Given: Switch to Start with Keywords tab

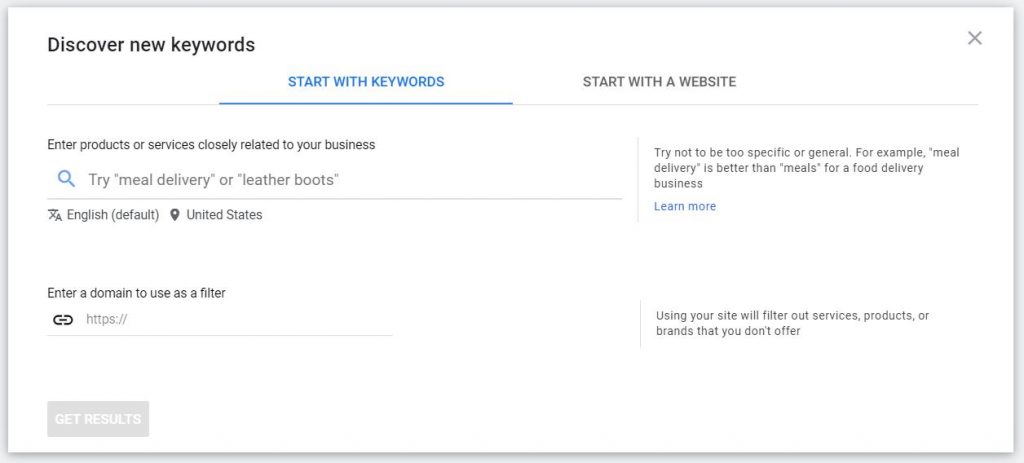Looking at the screenshot, I should click(x=366, y=82).
